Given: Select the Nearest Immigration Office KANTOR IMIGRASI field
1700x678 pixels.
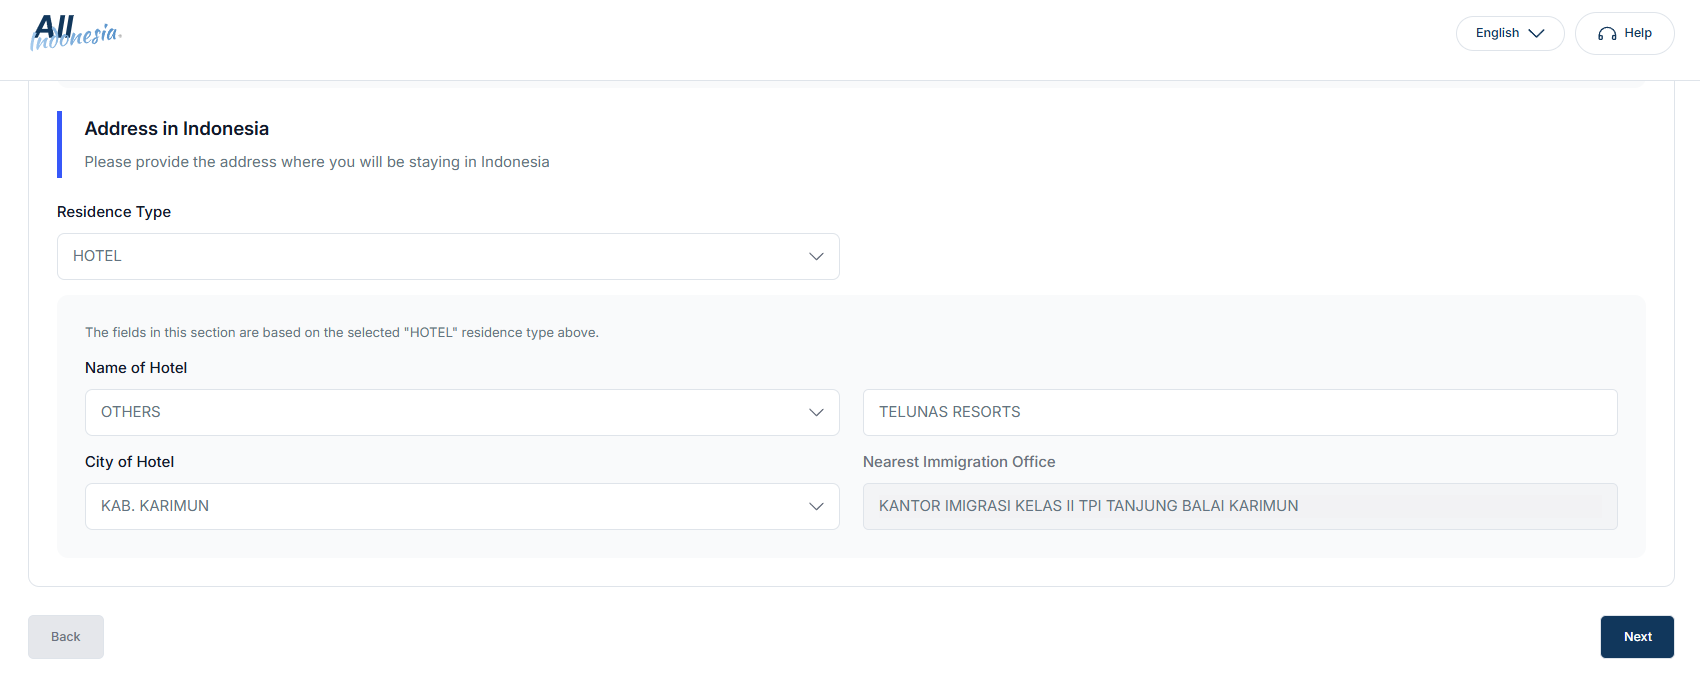Looking at the screenshot, I should click(1240, 507).
